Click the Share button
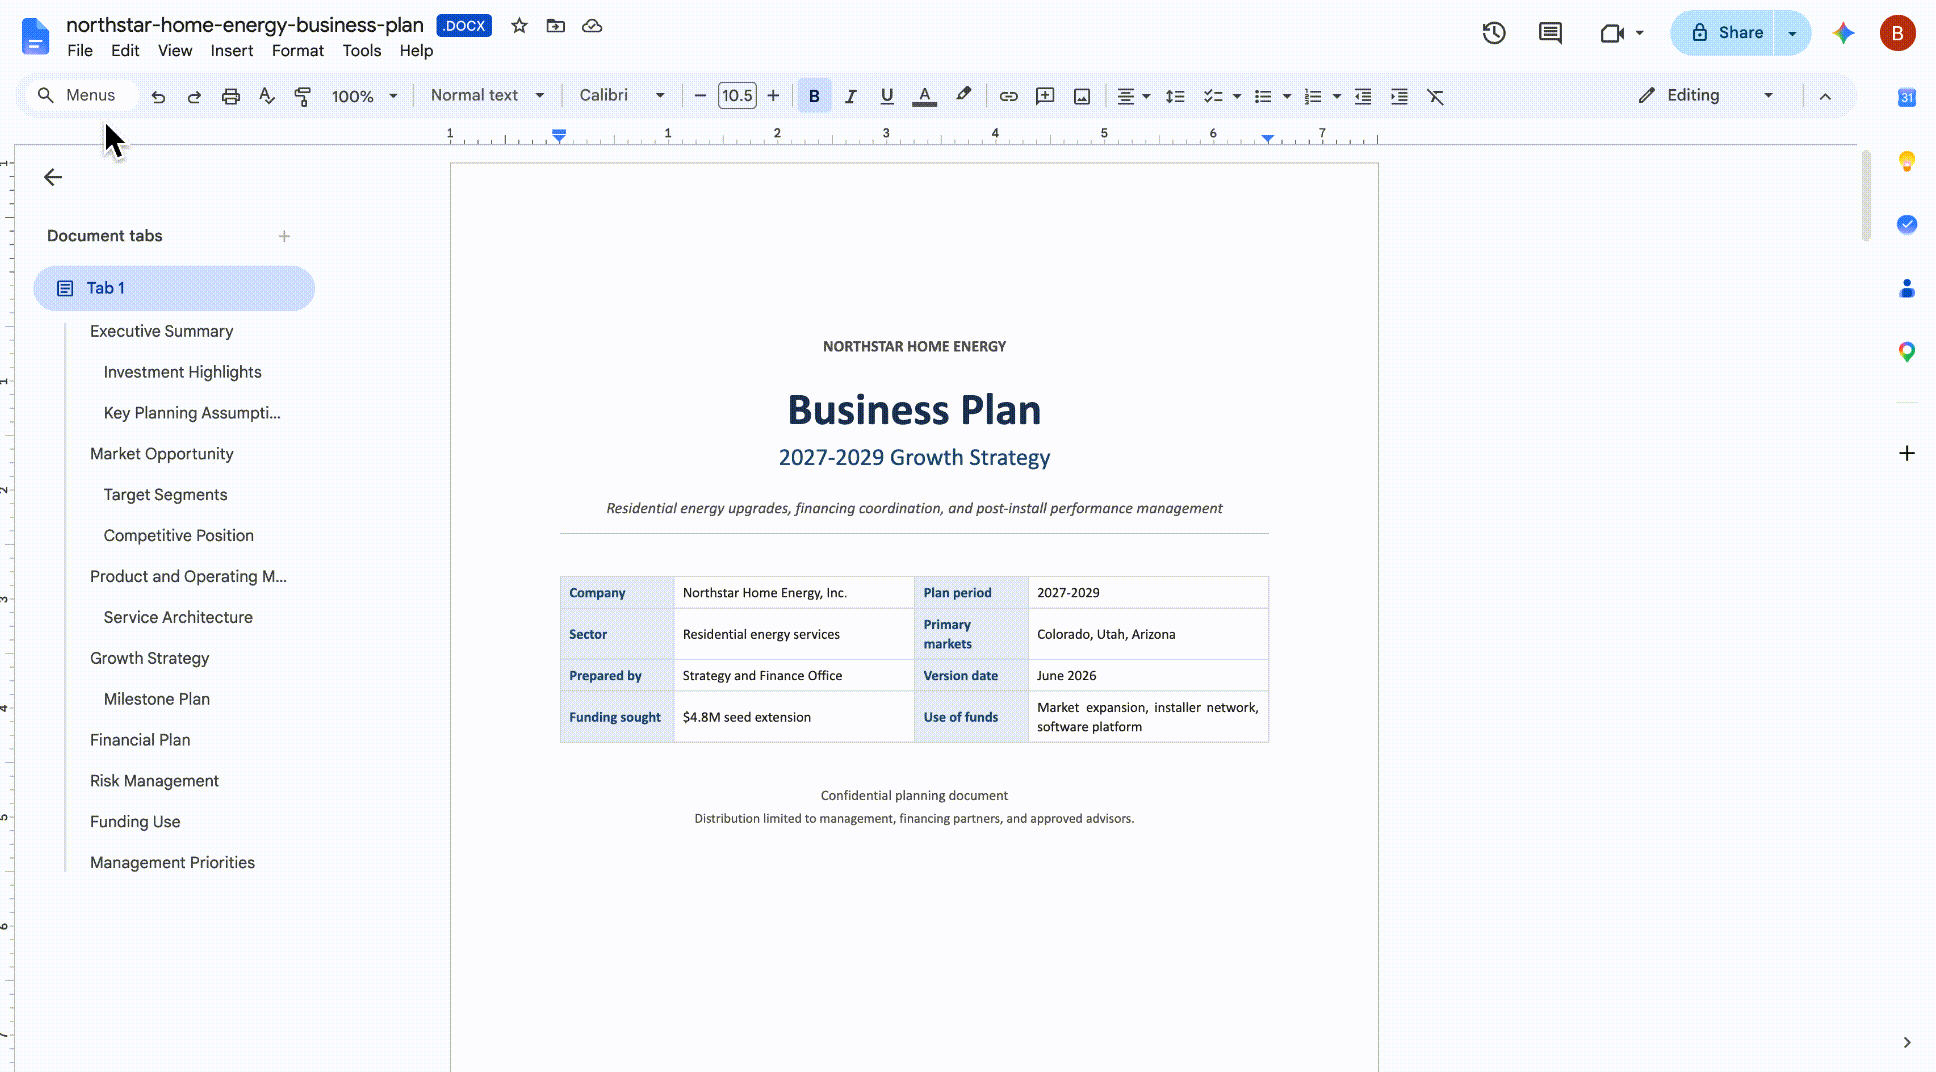This screenshot has width=1936, height=1072. pos(1726,33)
